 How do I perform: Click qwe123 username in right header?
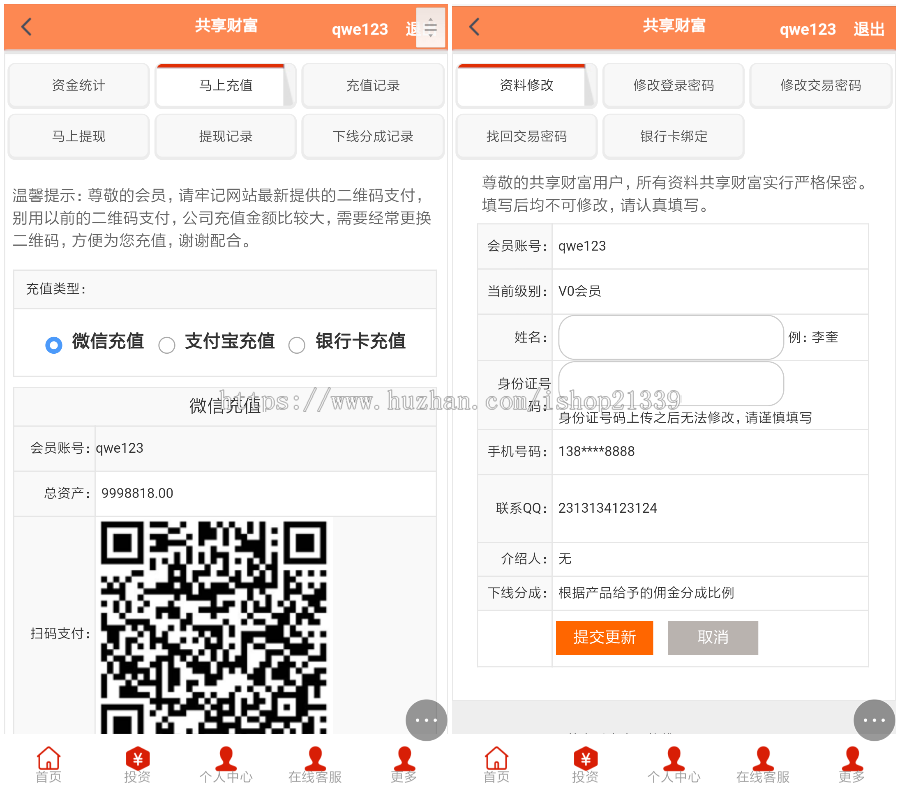[808, 29]
